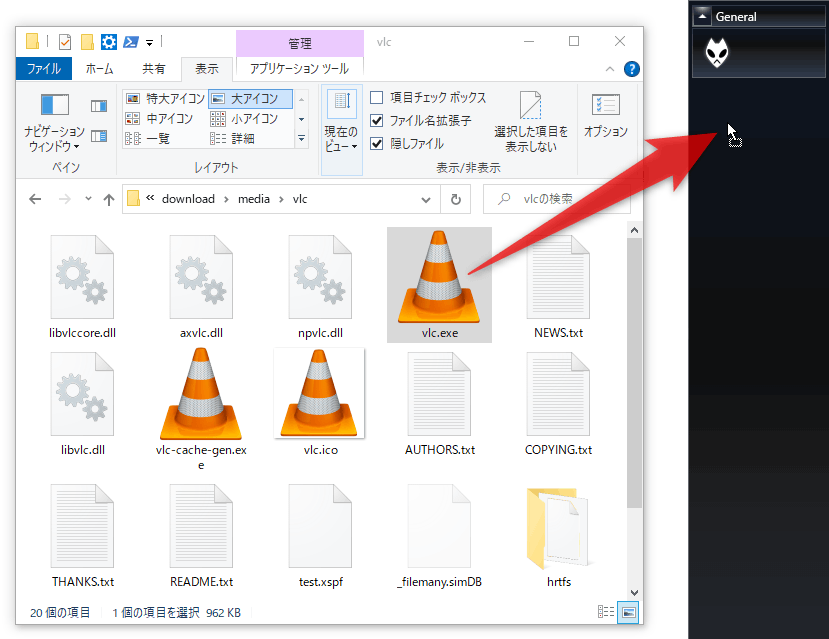Toggle the ファイル名拡張子 checkbox
The image size is (829, 639).
click(x=376, y=121)
